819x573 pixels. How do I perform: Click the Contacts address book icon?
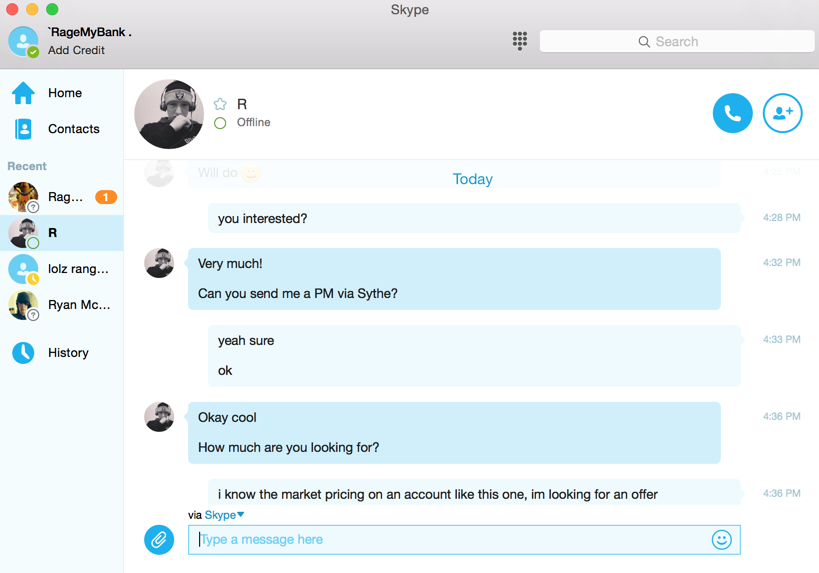[x=23, y=129]
